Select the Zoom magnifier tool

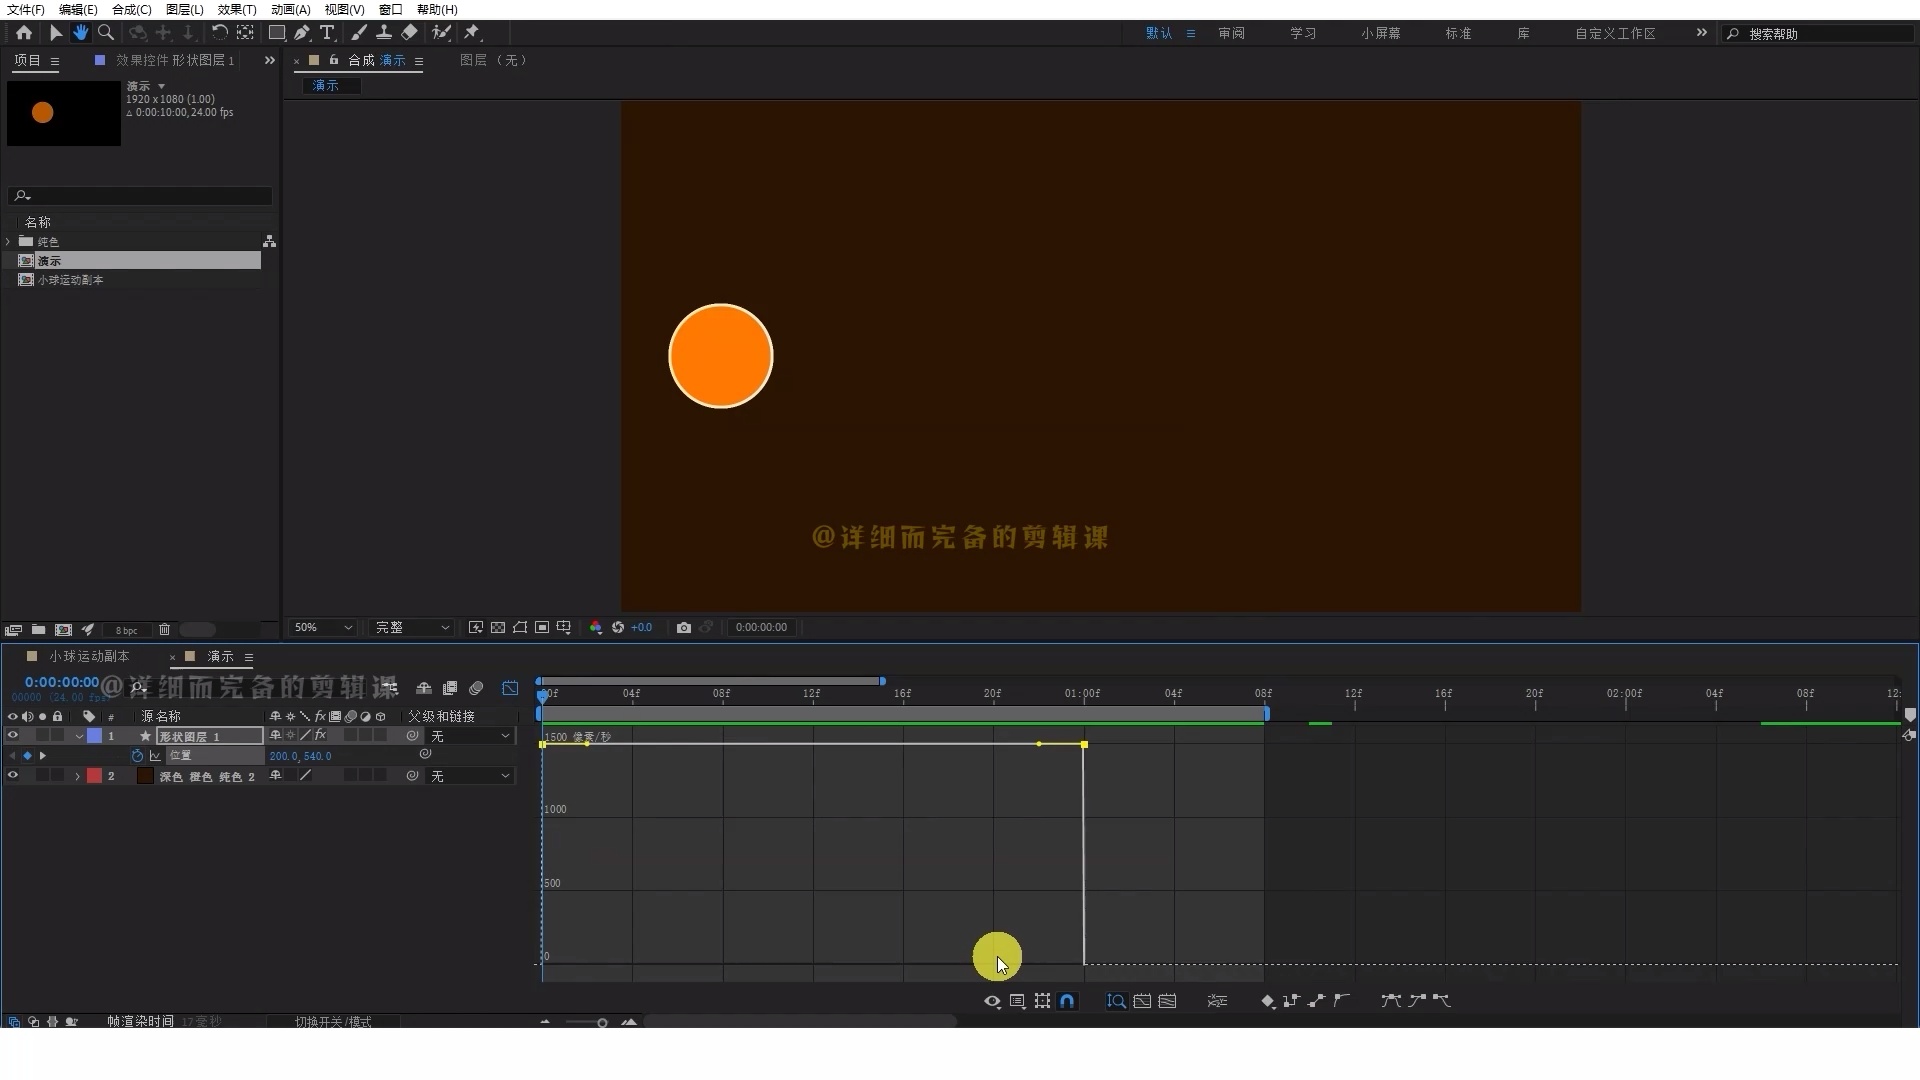click(106, 33)
